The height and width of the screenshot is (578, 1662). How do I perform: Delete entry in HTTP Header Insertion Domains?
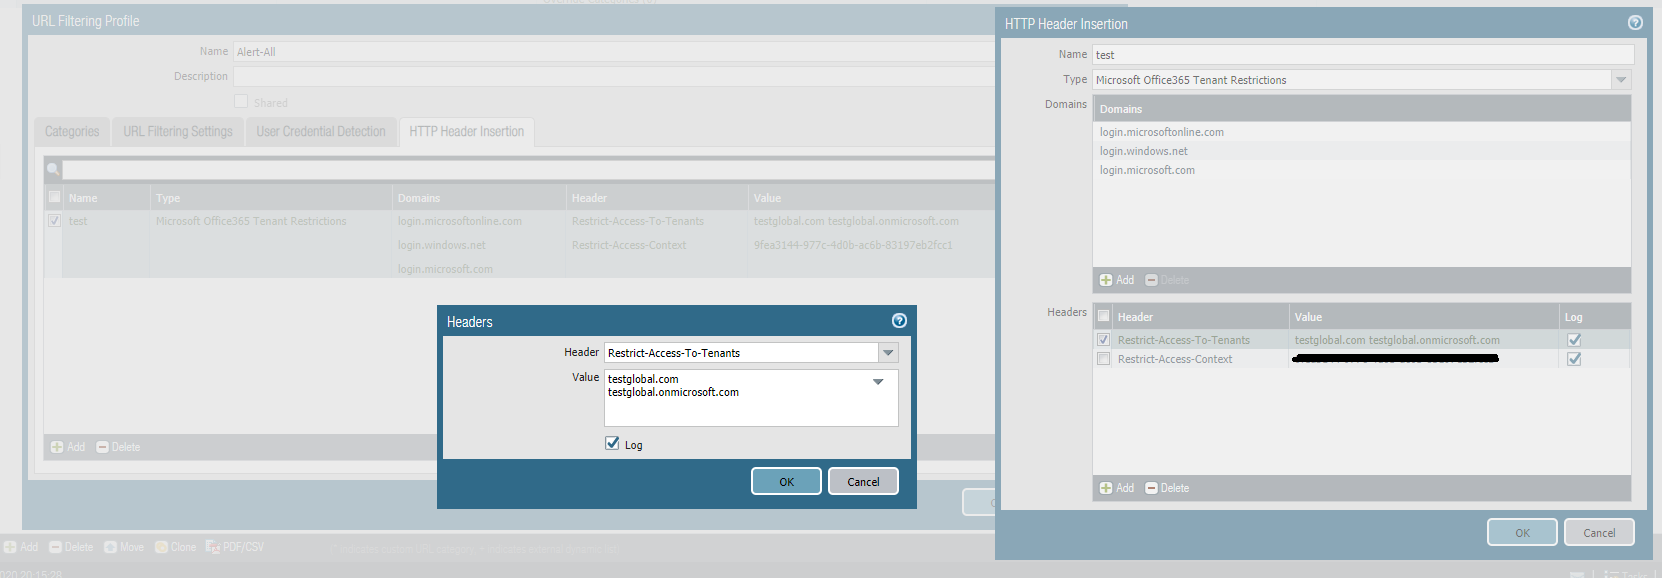(x=1167, y=280)
